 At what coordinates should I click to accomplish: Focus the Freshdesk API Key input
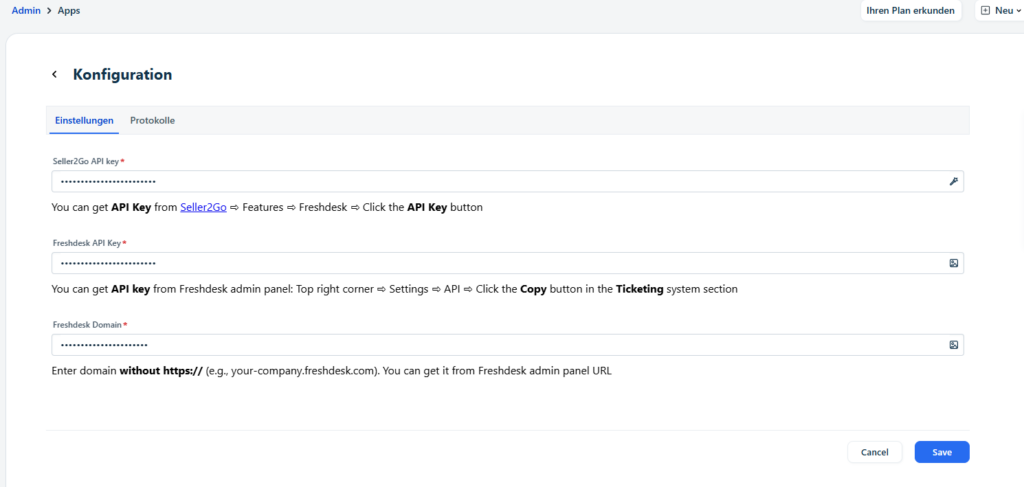click(507, 263)
